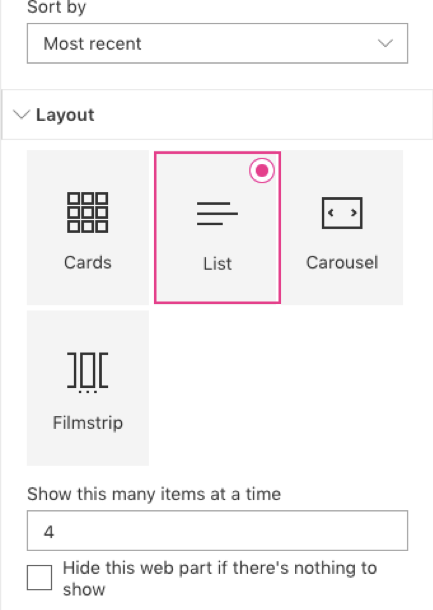Open the Sort by dropdown
433x610 pixels.
pos(217,43)
